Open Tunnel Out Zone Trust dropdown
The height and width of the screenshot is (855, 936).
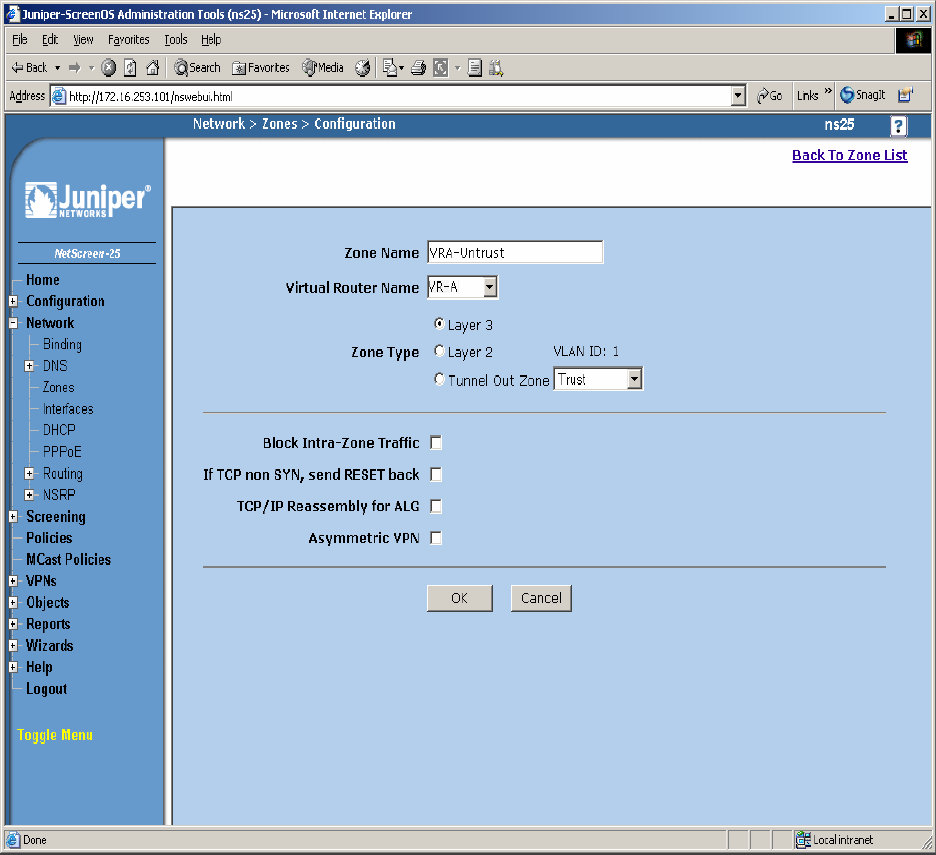tap(635, 379)
